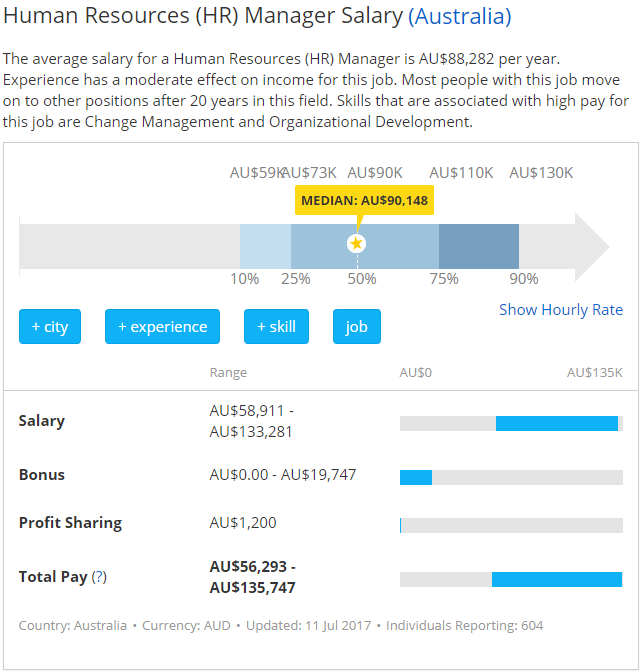
Task: Click the 25% to 75% middle salary band
Action: 365,246
